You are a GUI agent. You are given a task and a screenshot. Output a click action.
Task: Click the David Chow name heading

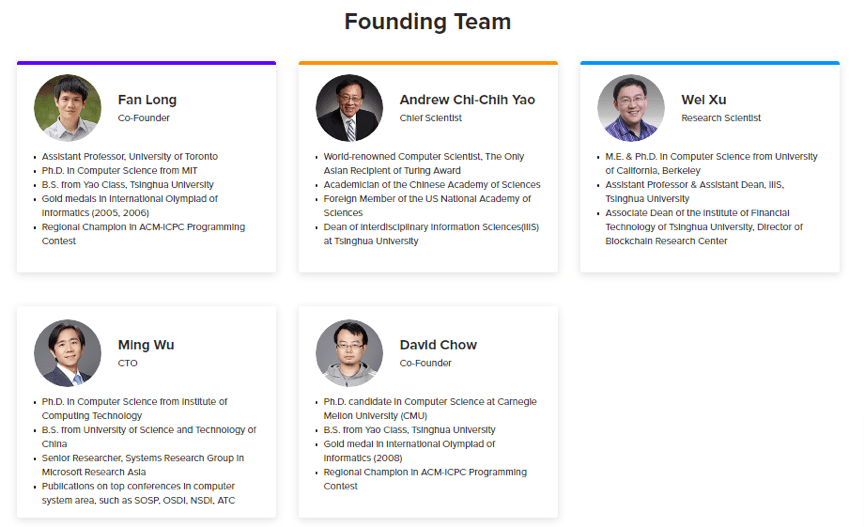pos(438,345)
